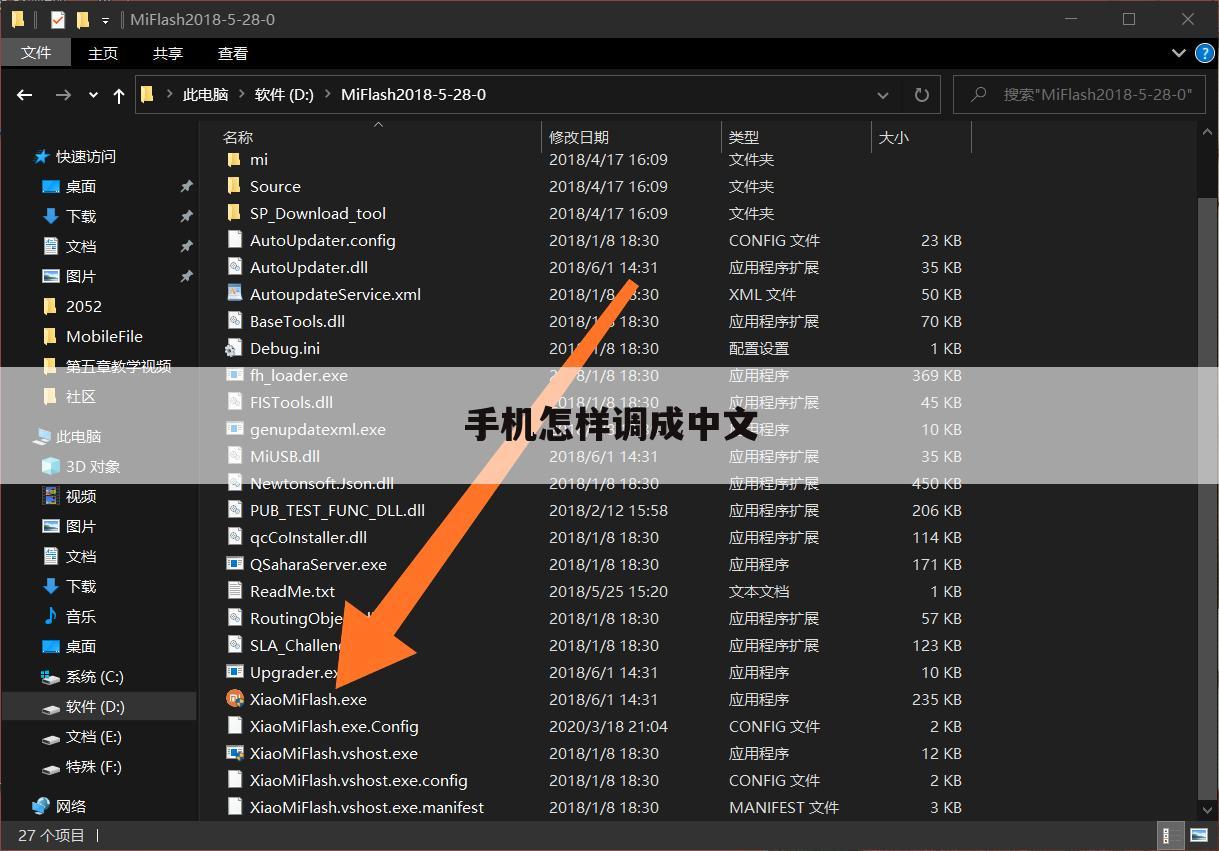Select AutoUpdater.dll file icon
Image resolution: width=1219 pixels, height=851 pixels.
[235, 267]
